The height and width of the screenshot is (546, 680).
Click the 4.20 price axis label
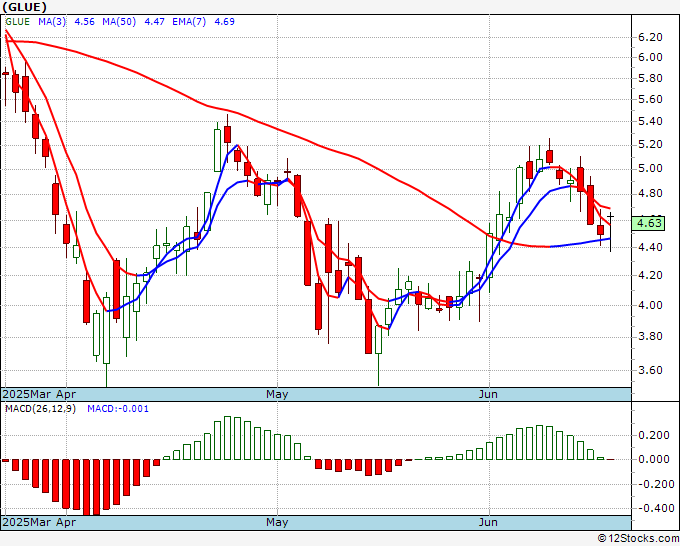(x=651, y=275)
